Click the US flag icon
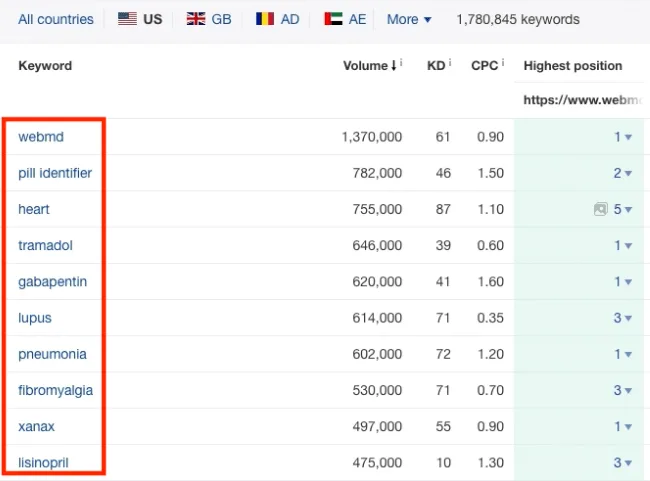The image size is (650, 481). pos(127,19)
